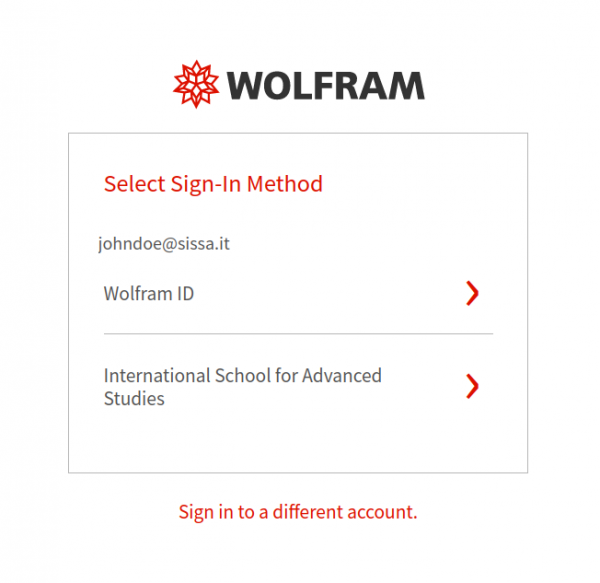The height and width of the screenshot is (583, 600).
Task: Click the WOLFRAM wordmark text
Action: click(326, 86)
